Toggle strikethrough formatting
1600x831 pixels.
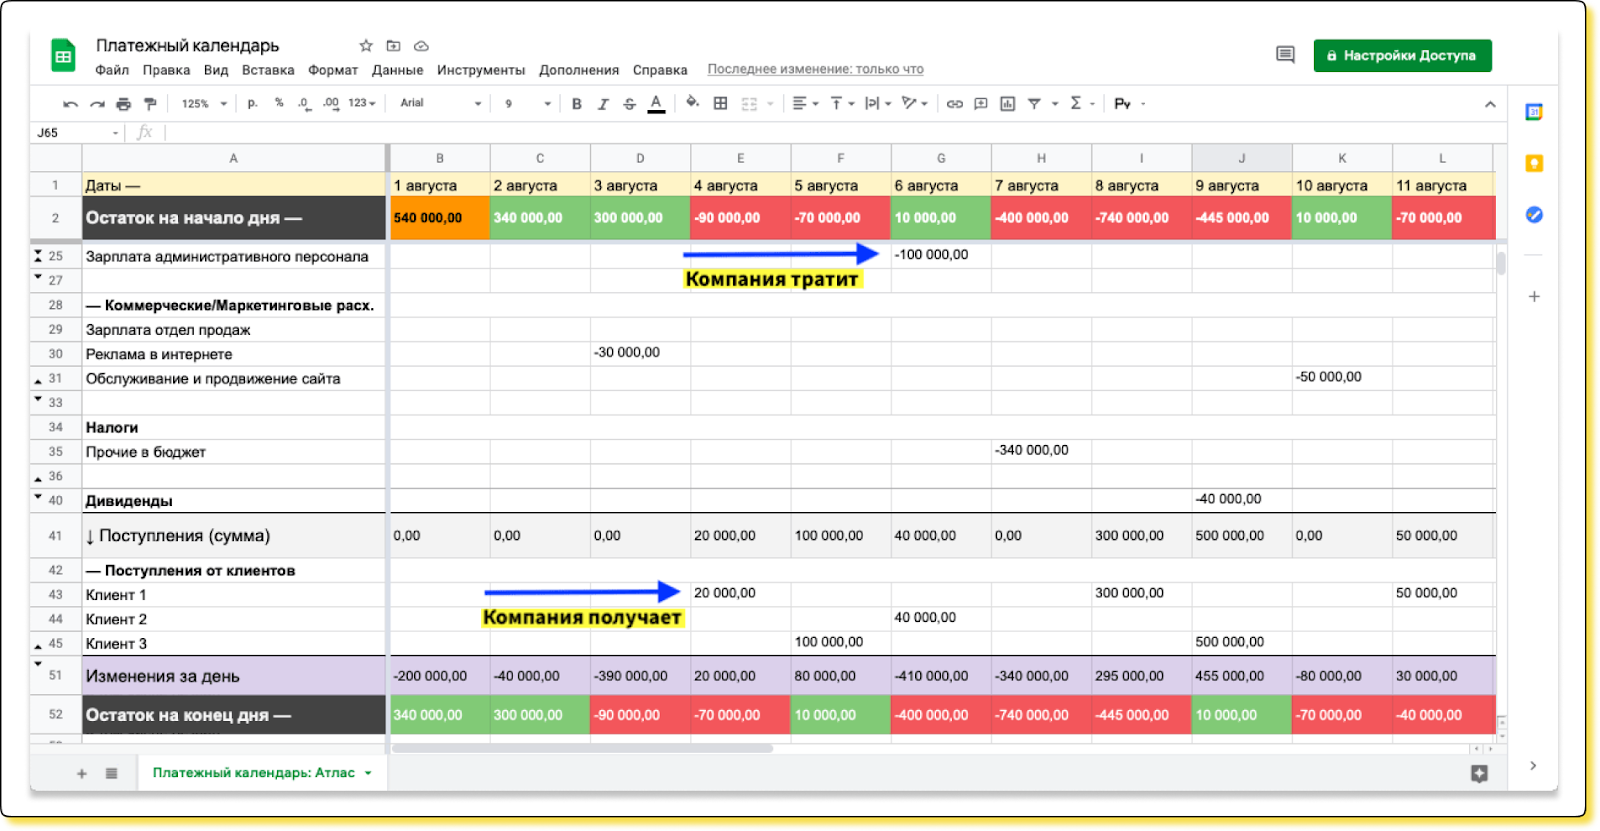click(629, 104)
